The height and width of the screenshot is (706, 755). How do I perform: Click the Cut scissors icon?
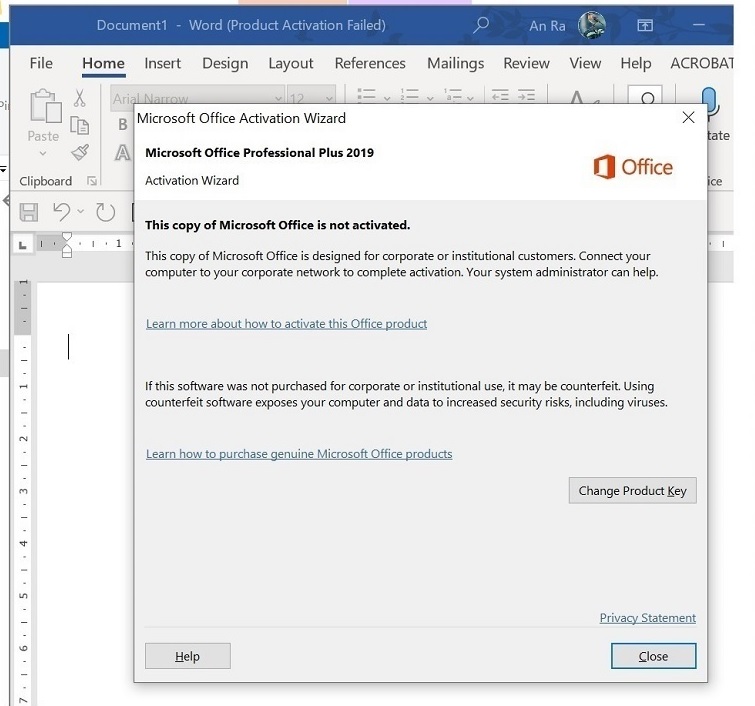tap(79, 98)
